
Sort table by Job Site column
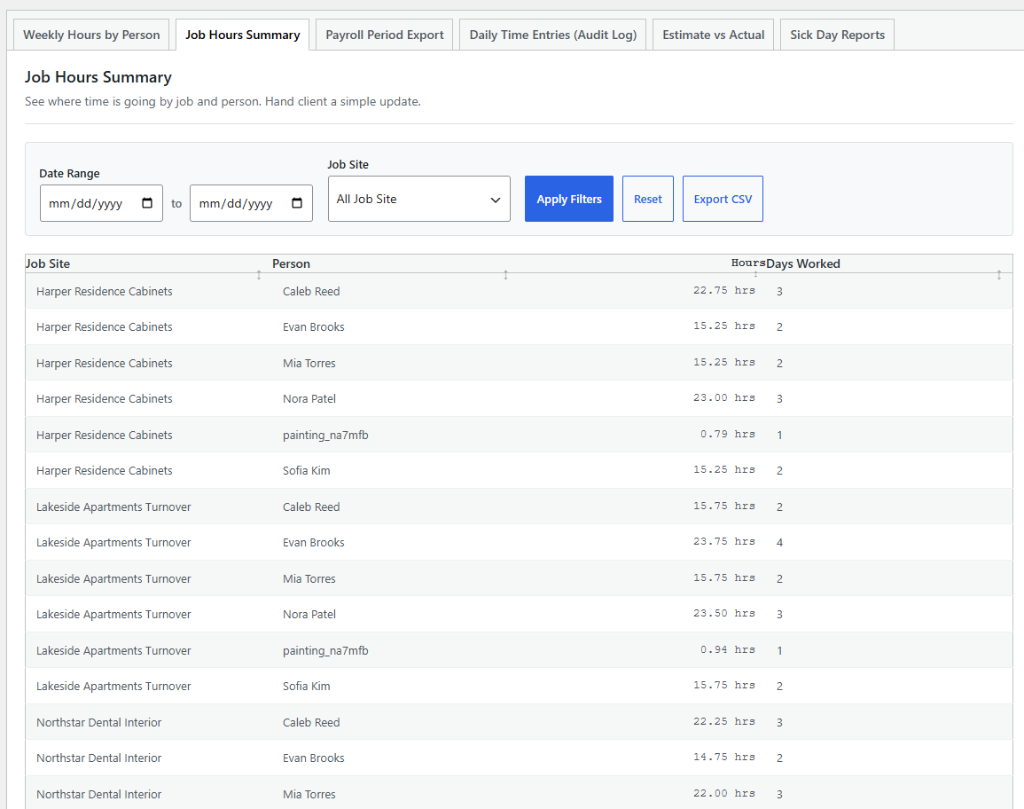(x=259, y=275)
